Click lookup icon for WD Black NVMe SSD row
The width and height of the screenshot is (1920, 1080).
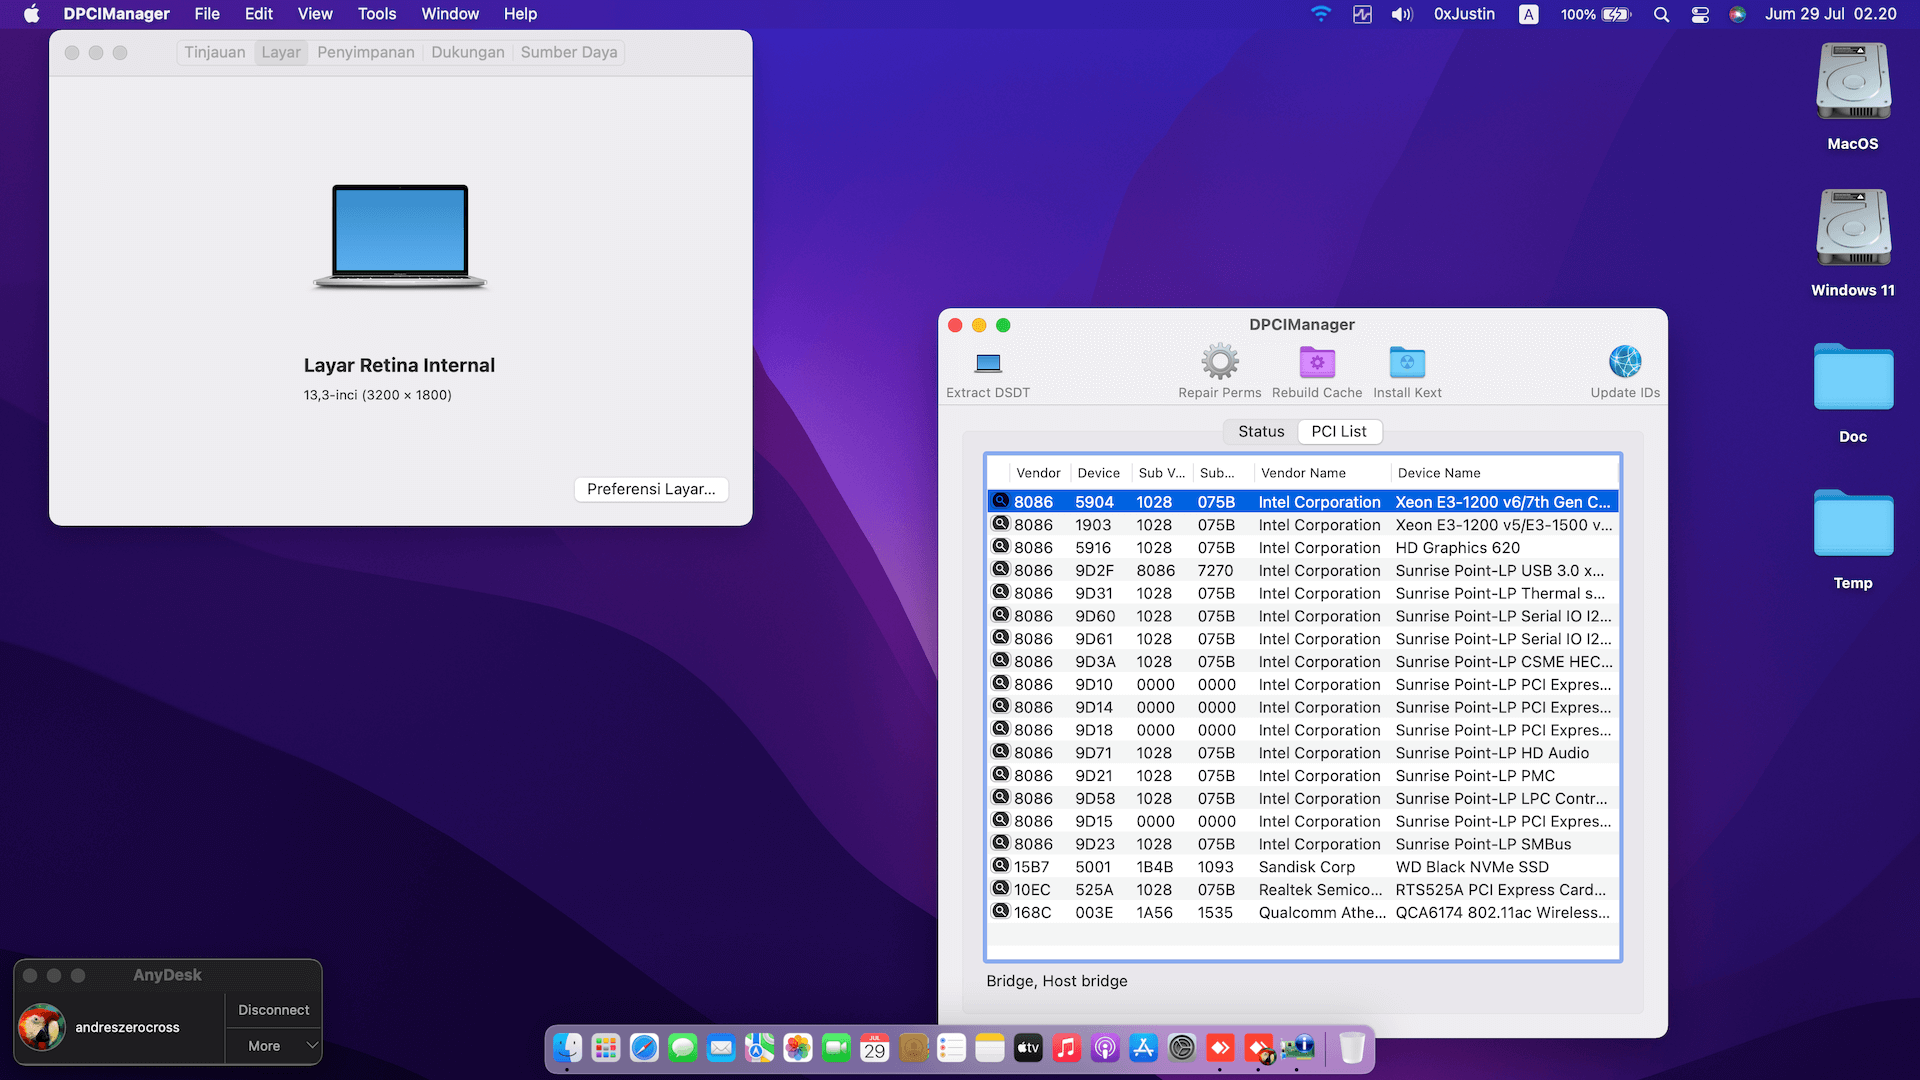pos(1000,865)
